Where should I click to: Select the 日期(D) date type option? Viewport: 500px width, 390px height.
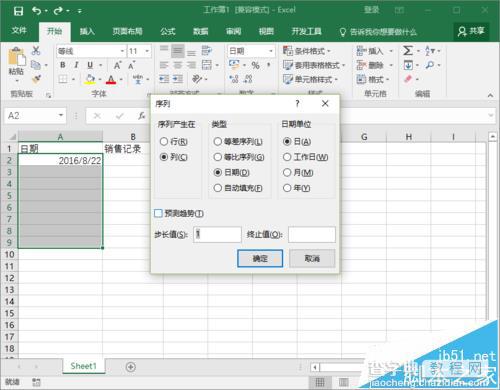(x=232, y=172)
